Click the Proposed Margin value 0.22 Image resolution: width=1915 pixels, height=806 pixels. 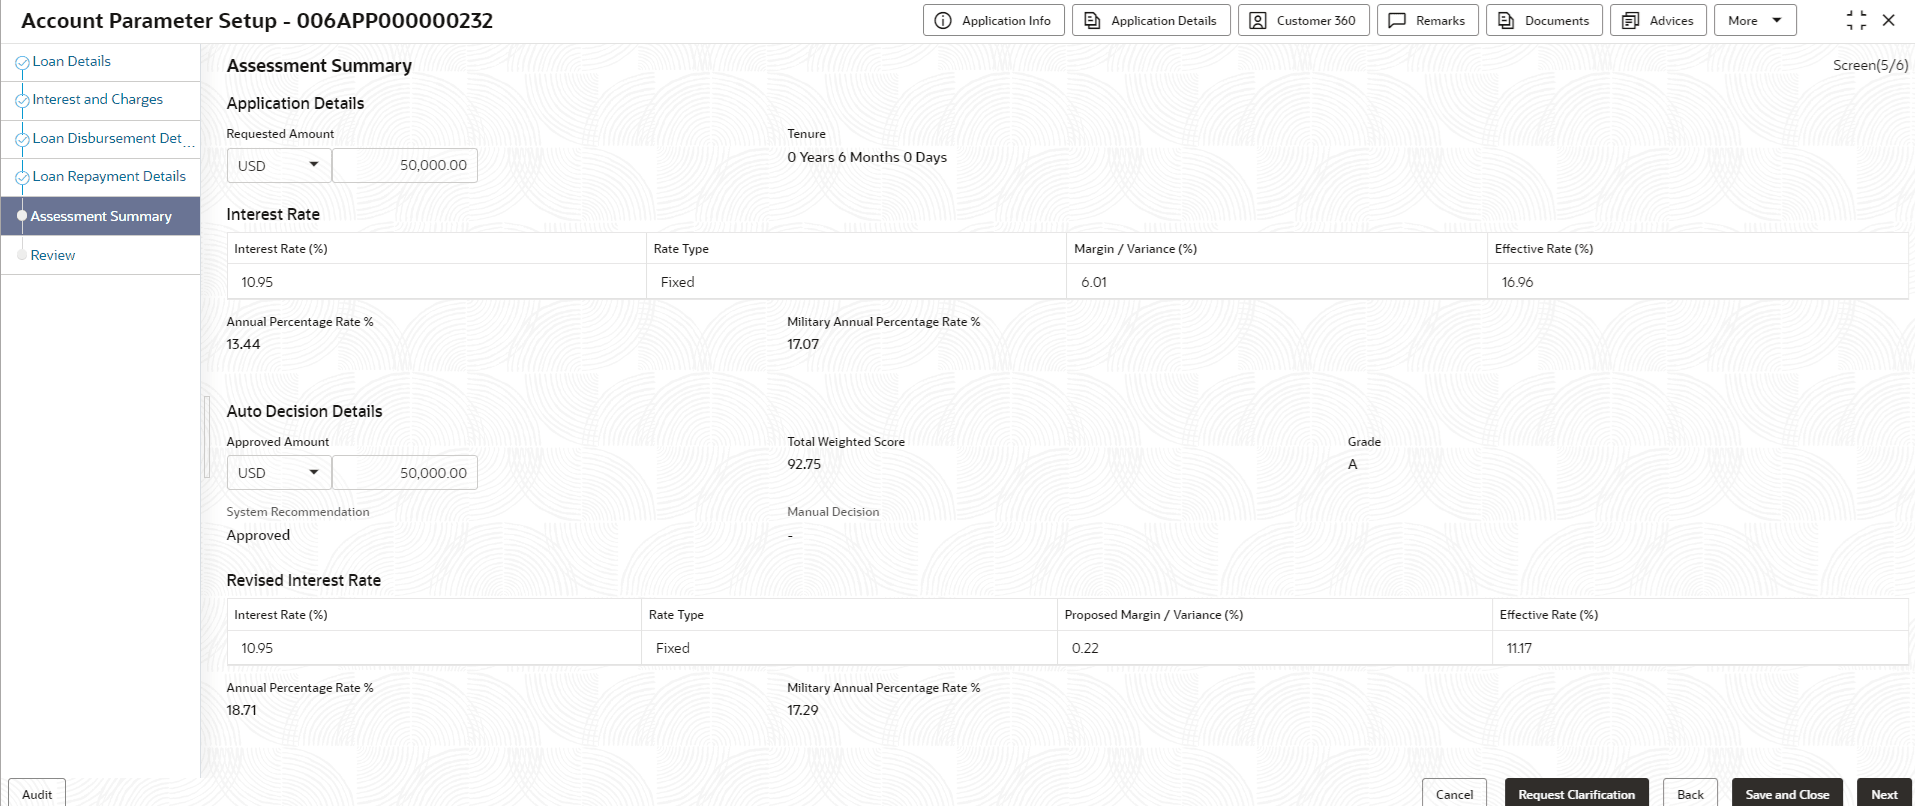[x=1085, y=648]
